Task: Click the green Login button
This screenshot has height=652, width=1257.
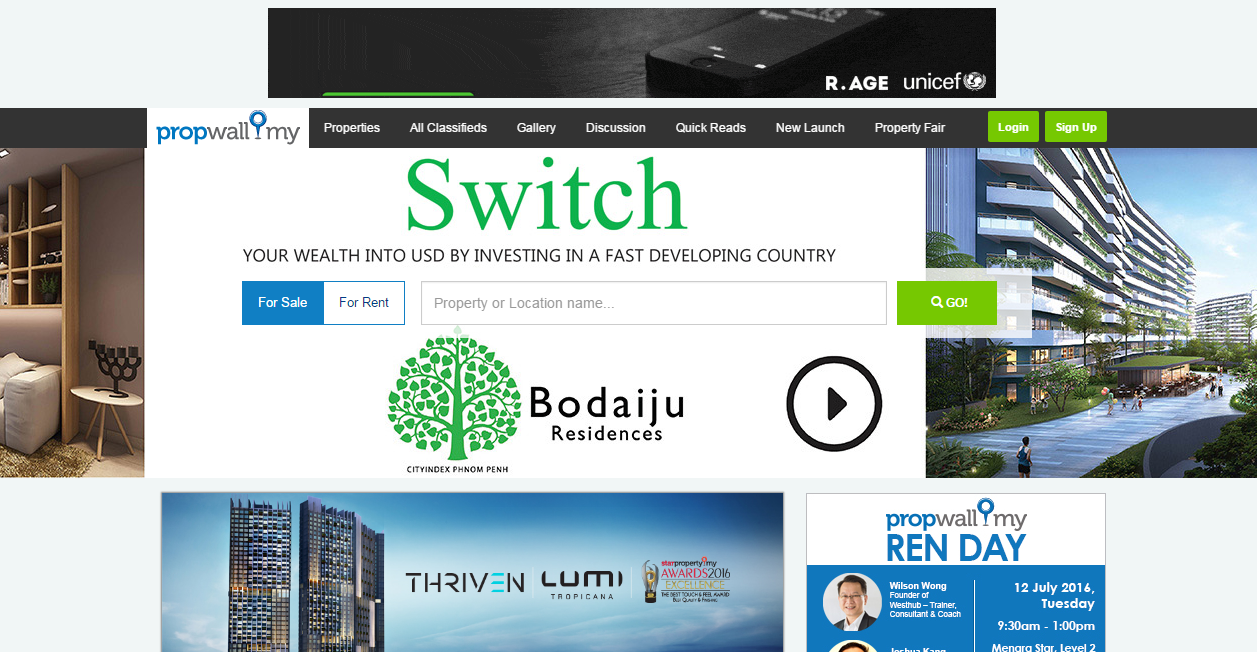Action: click(x=1013, y=127)
